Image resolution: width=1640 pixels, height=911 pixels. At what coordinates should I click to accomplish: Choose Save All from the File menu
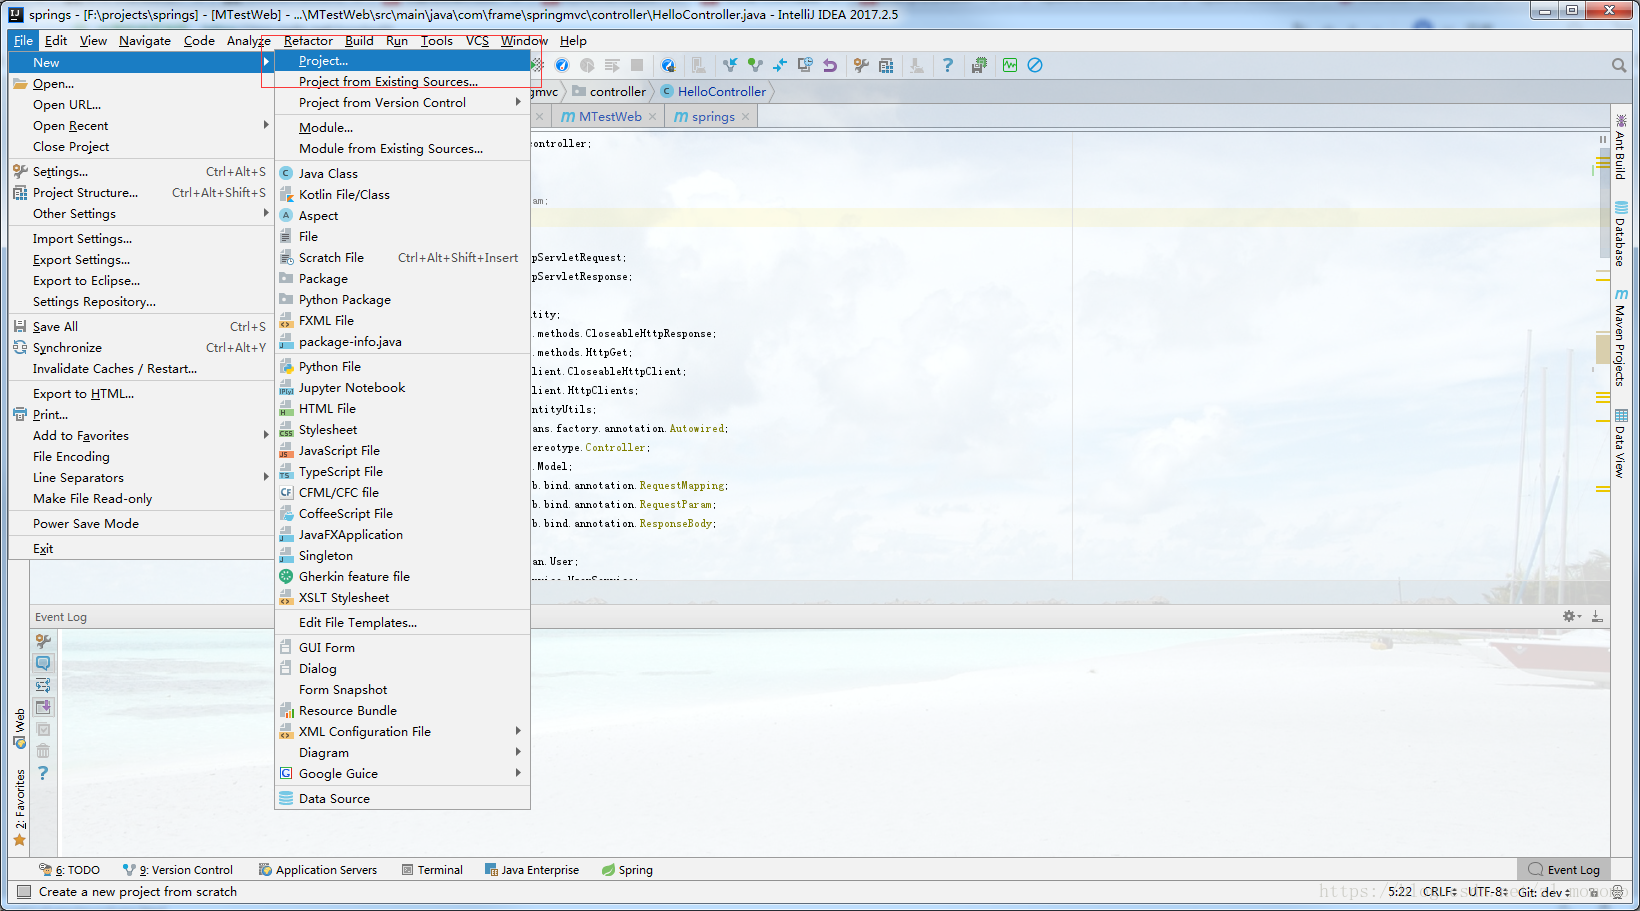pyautogui.click(x=141, y=326)
